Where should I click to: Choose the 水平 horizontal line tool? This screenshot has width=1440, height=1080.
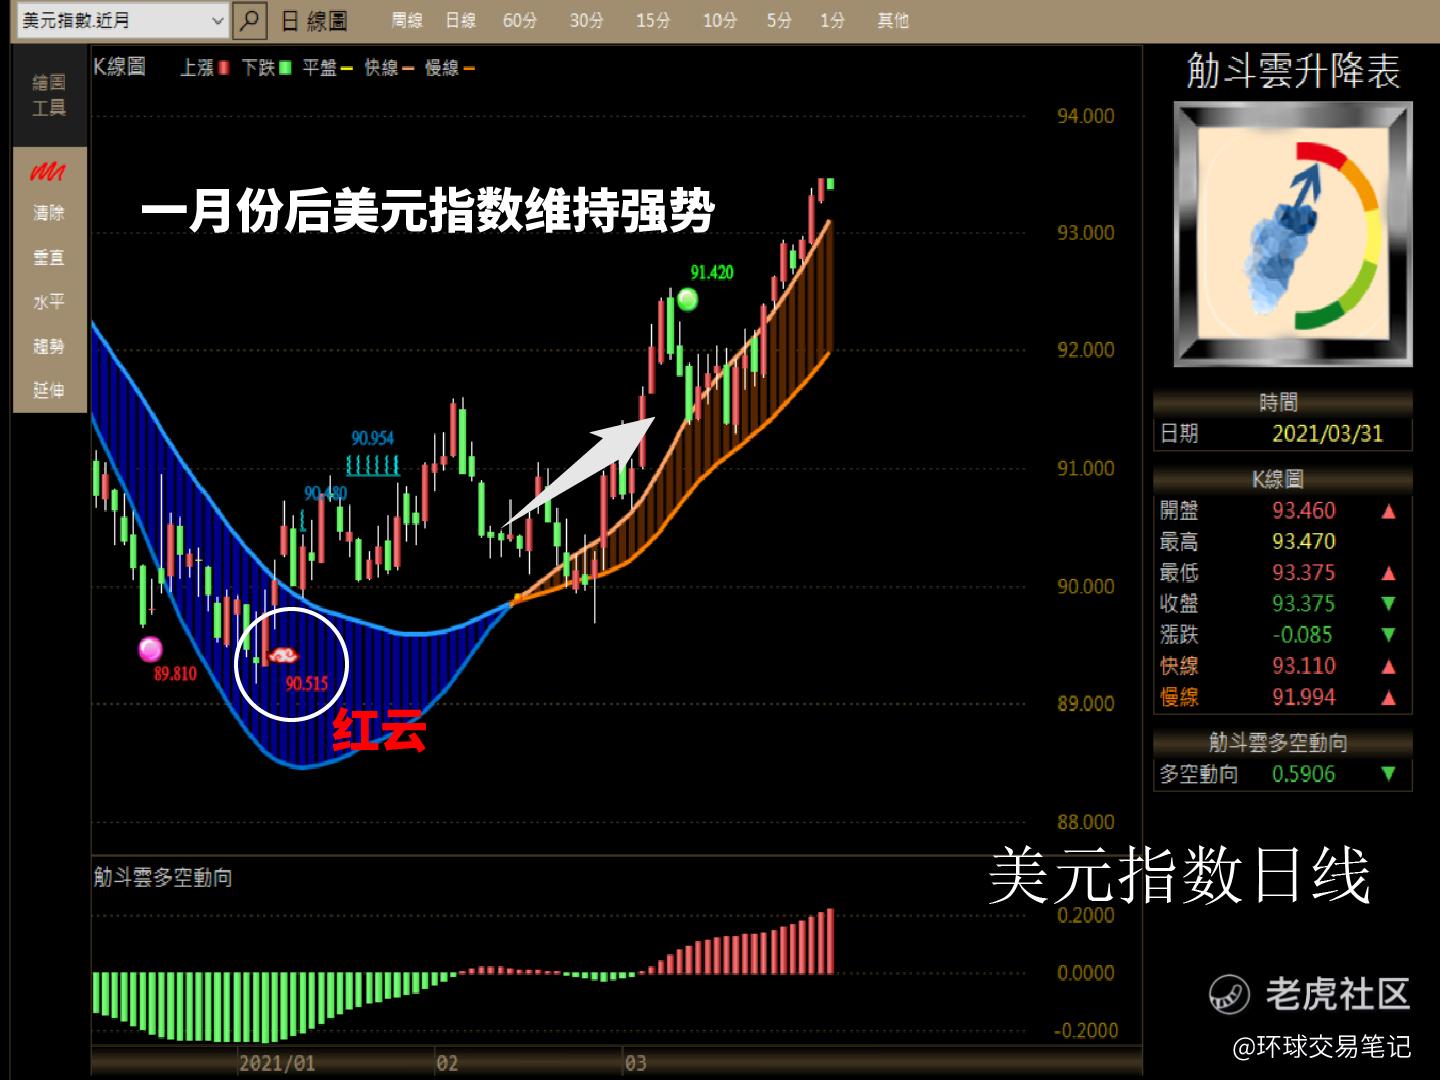(x=49, y=302)
